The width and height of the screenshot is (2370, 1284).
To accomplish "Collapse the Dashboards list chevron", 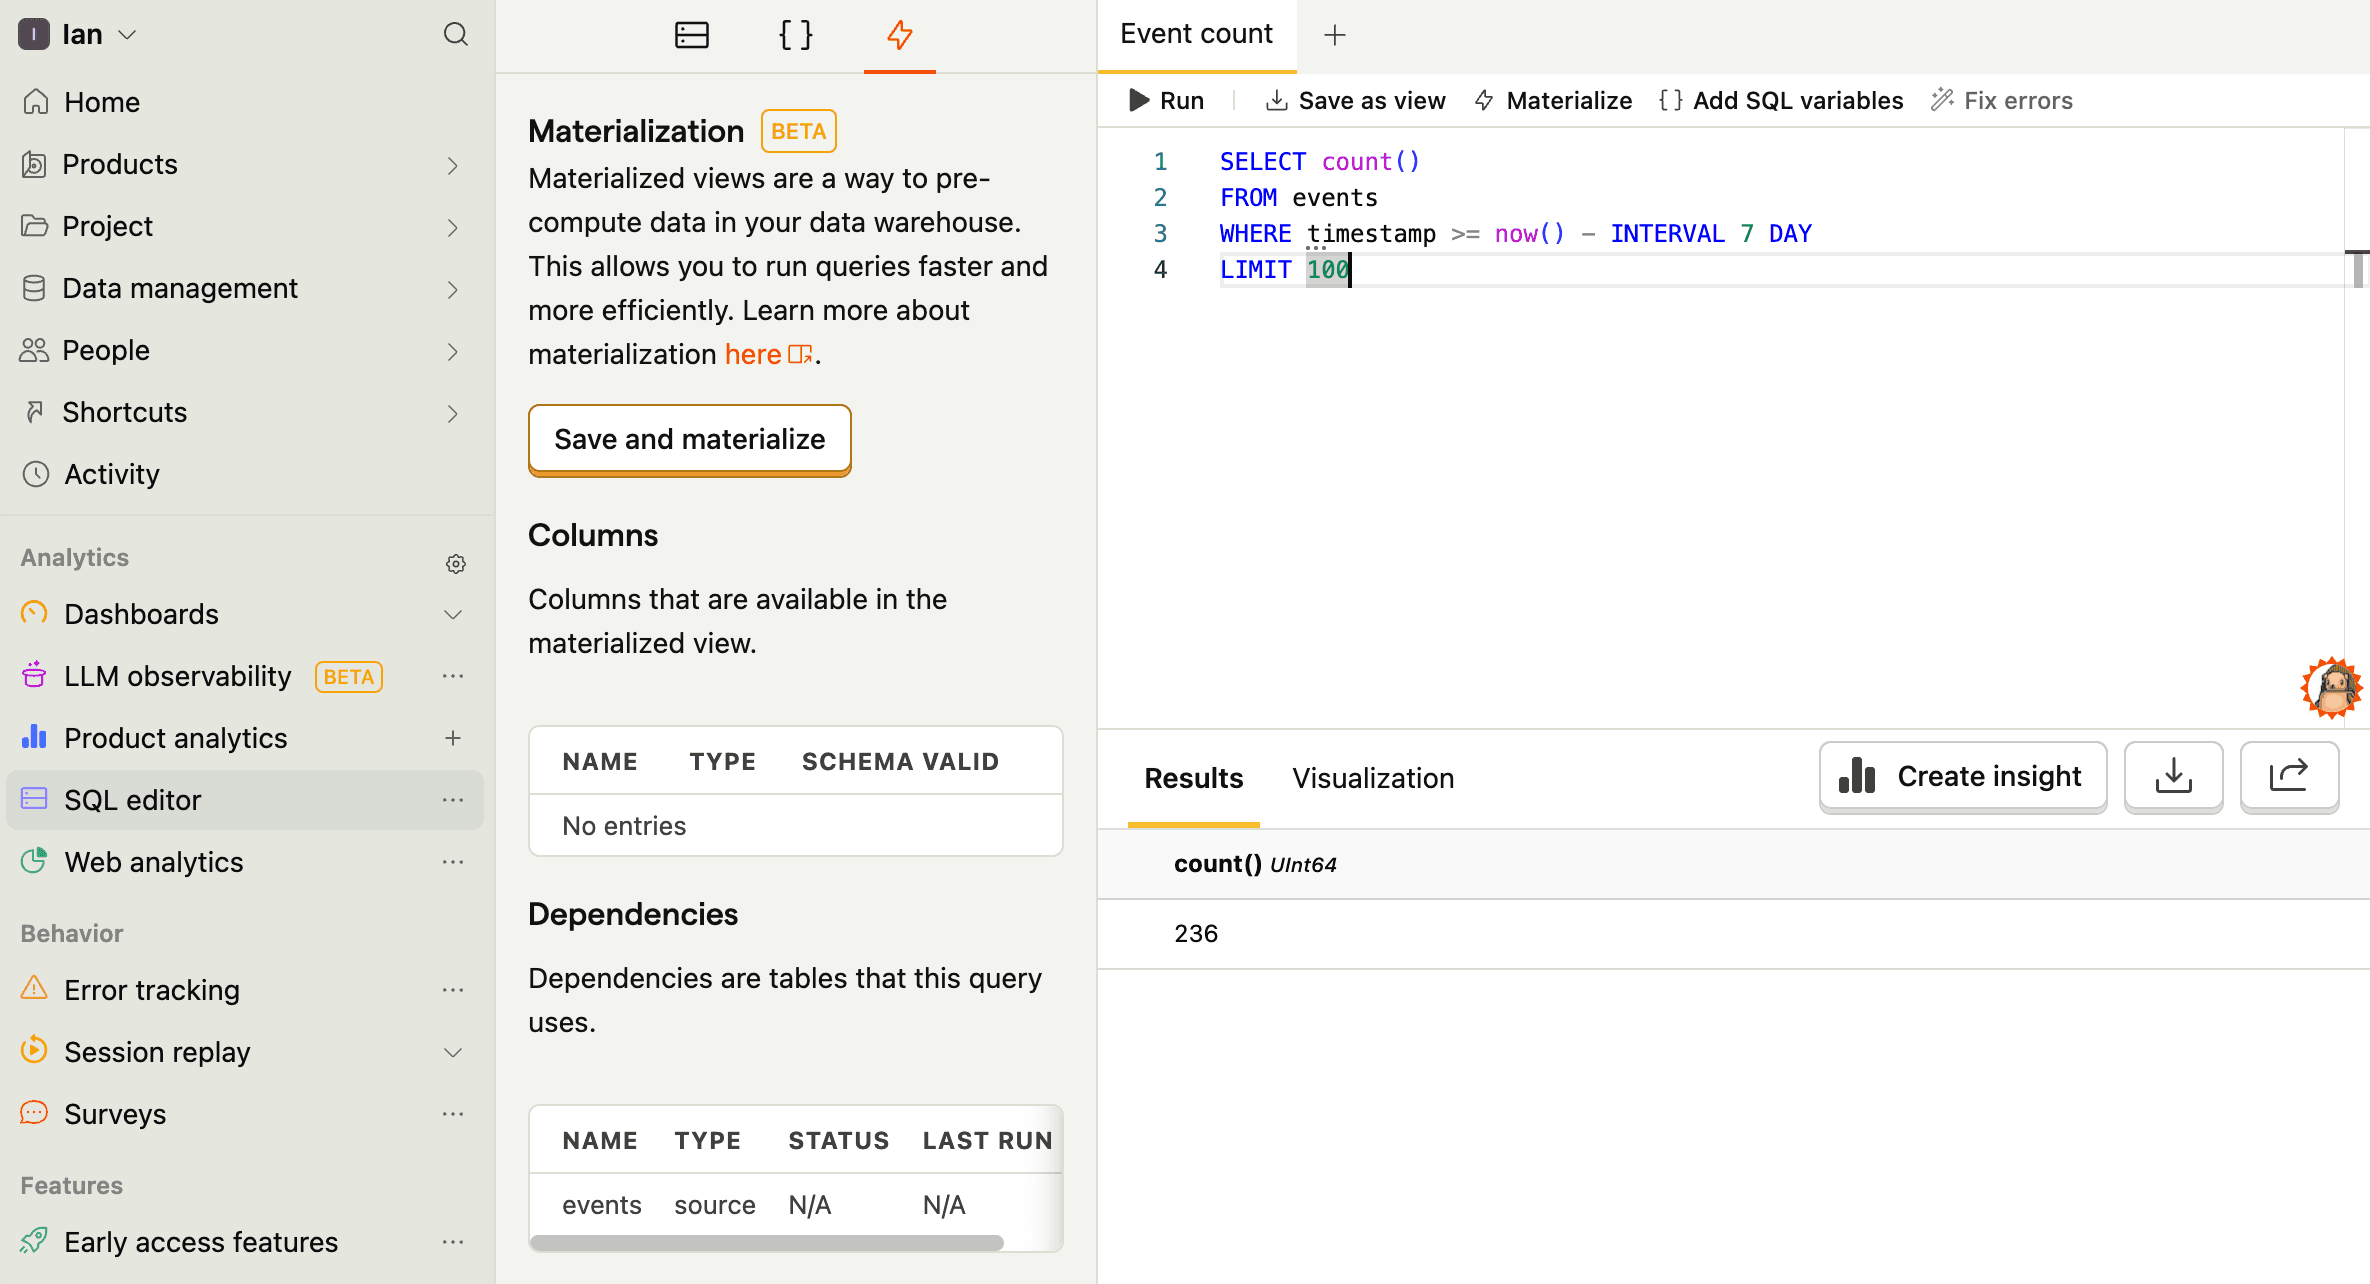I will coord(453,614).
